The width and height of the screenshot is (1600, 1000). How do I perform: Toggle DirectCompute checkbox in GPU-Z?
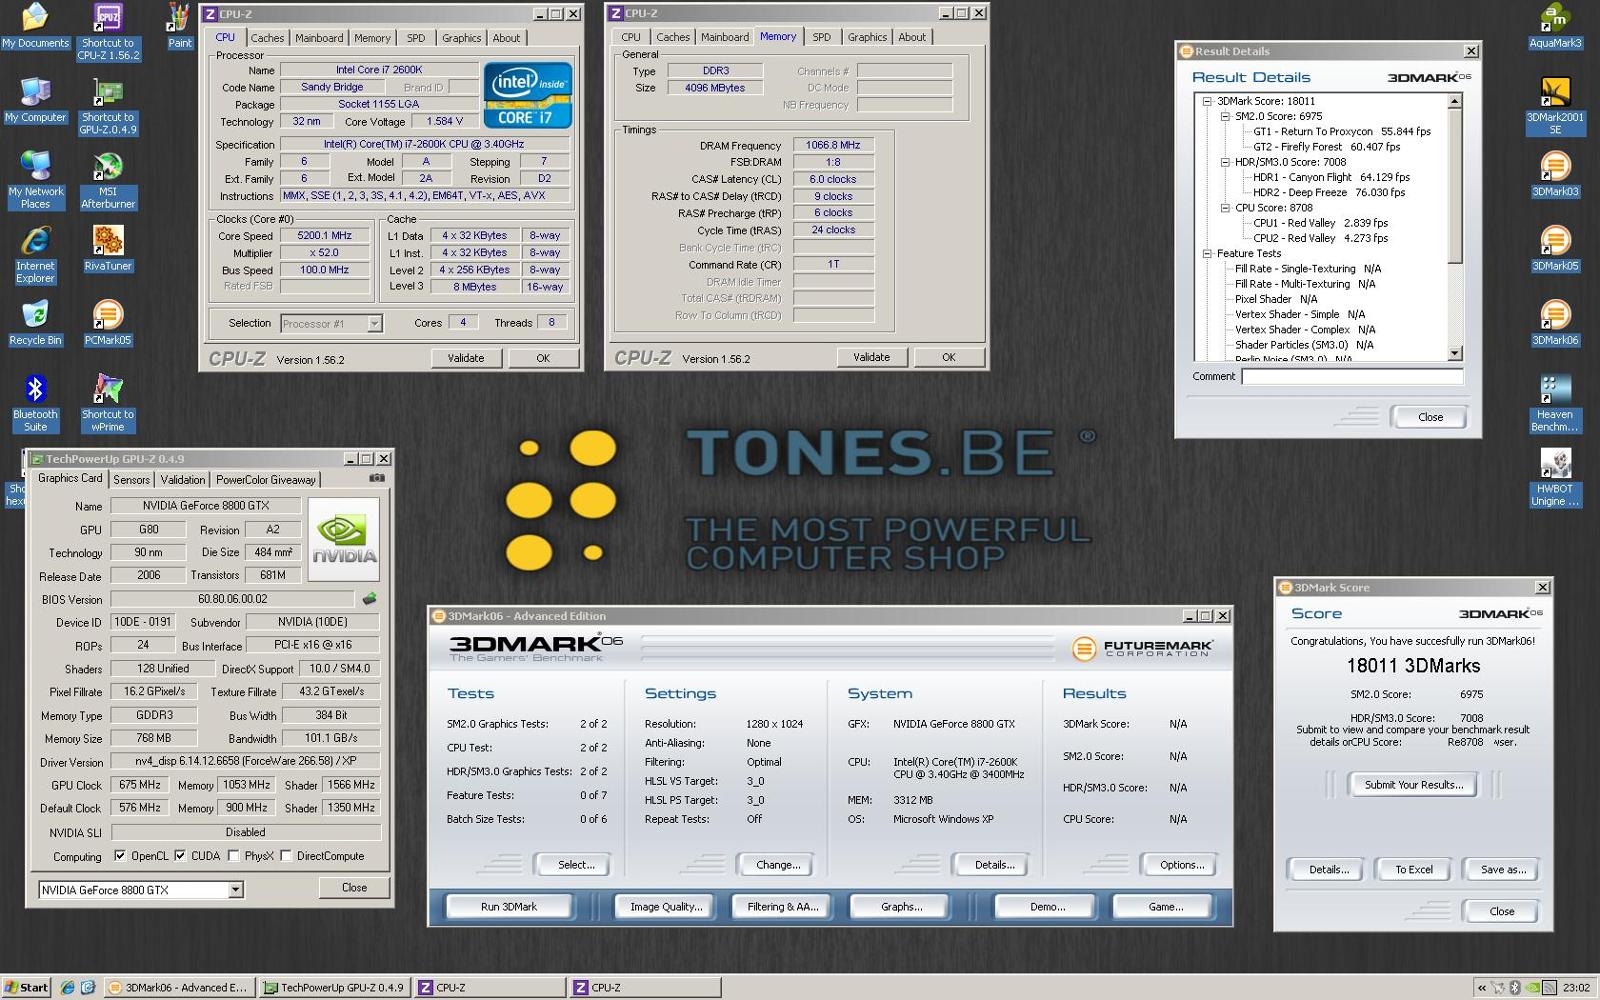pyautogui.click(x=286, y=856)
